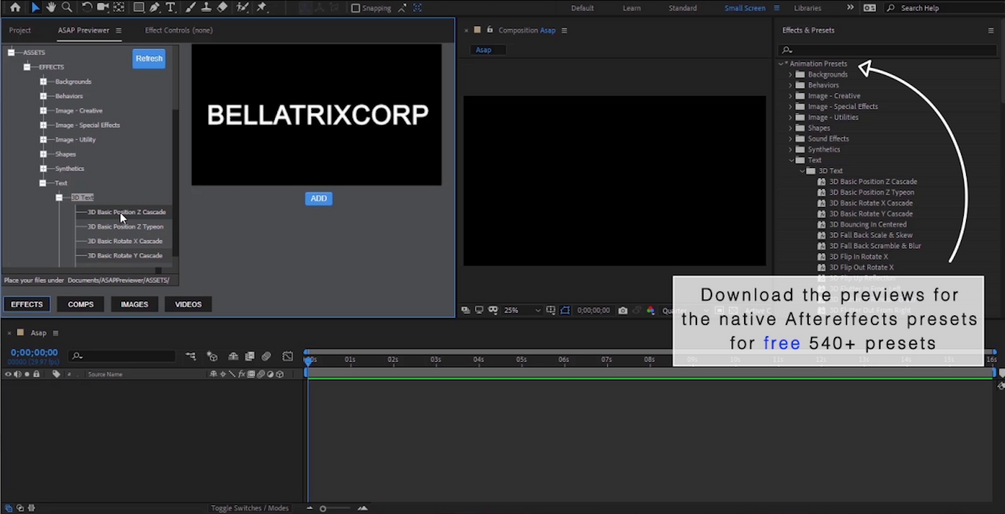Viewport: 1005px width, 514px height.
Task: Collapse the Text node in ASAP Previewer
Action: (43, 183)
